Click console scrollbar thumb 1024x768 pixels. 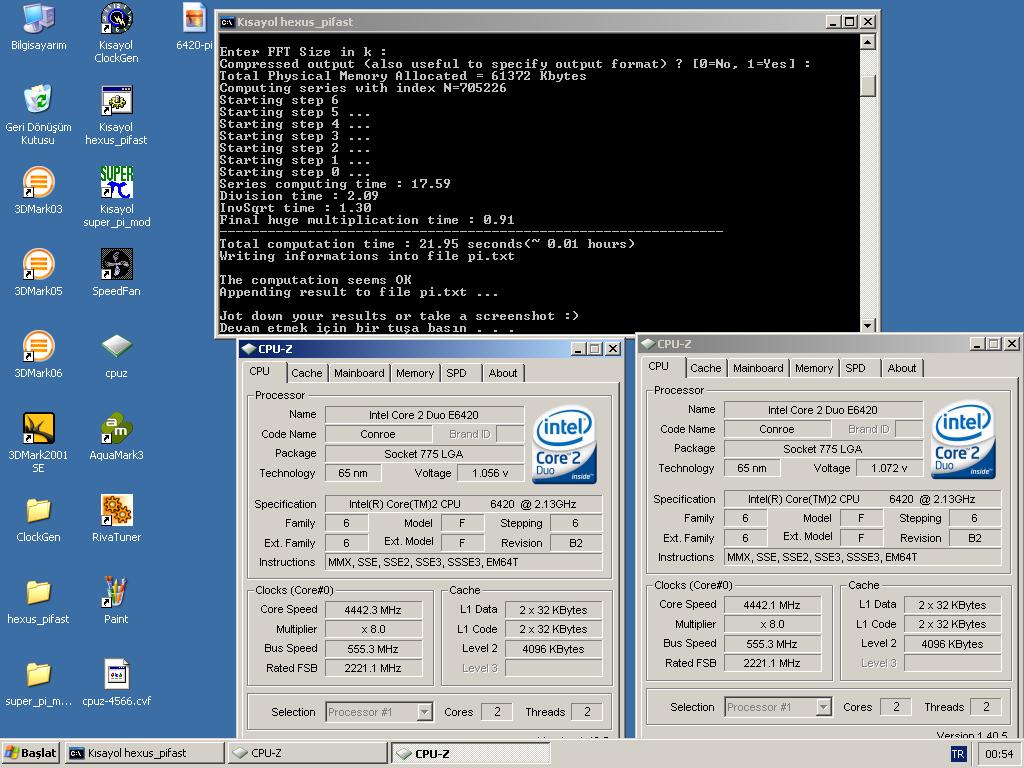point(868,86)
